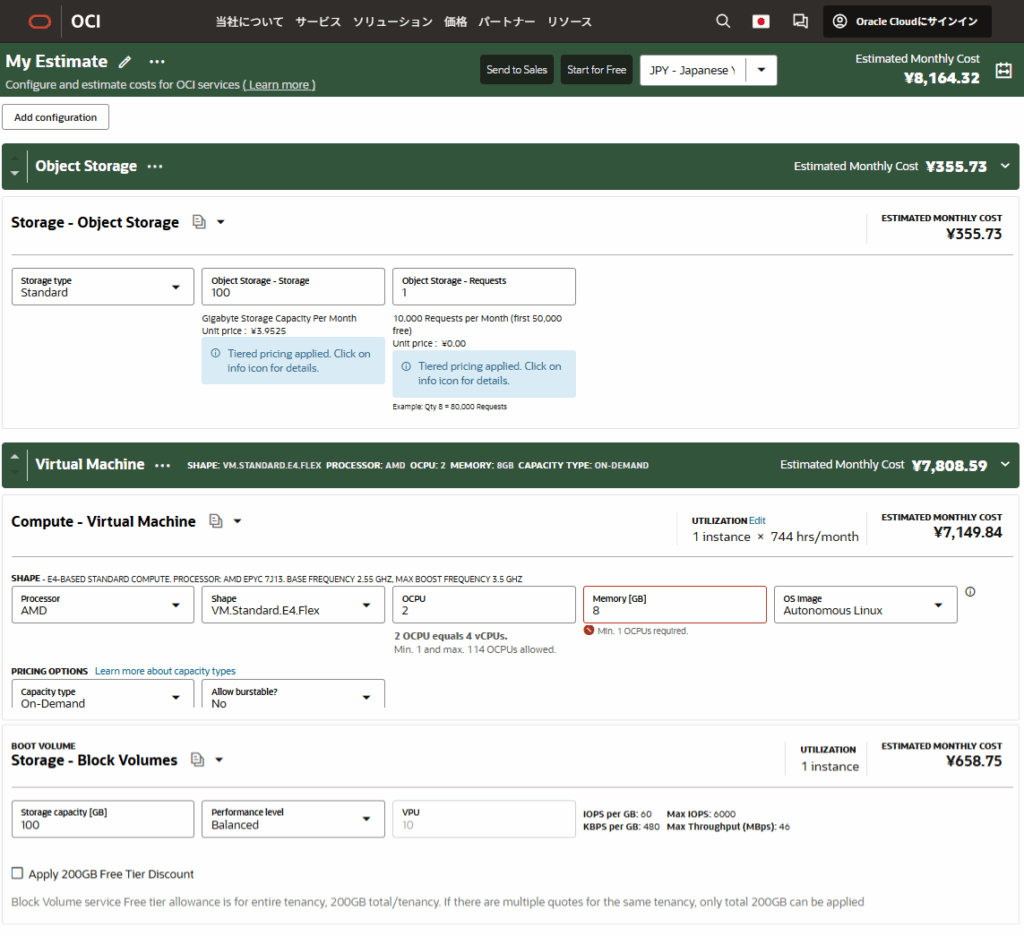
Task: Click the Start for Free button
Action: (x=596, y=70)
